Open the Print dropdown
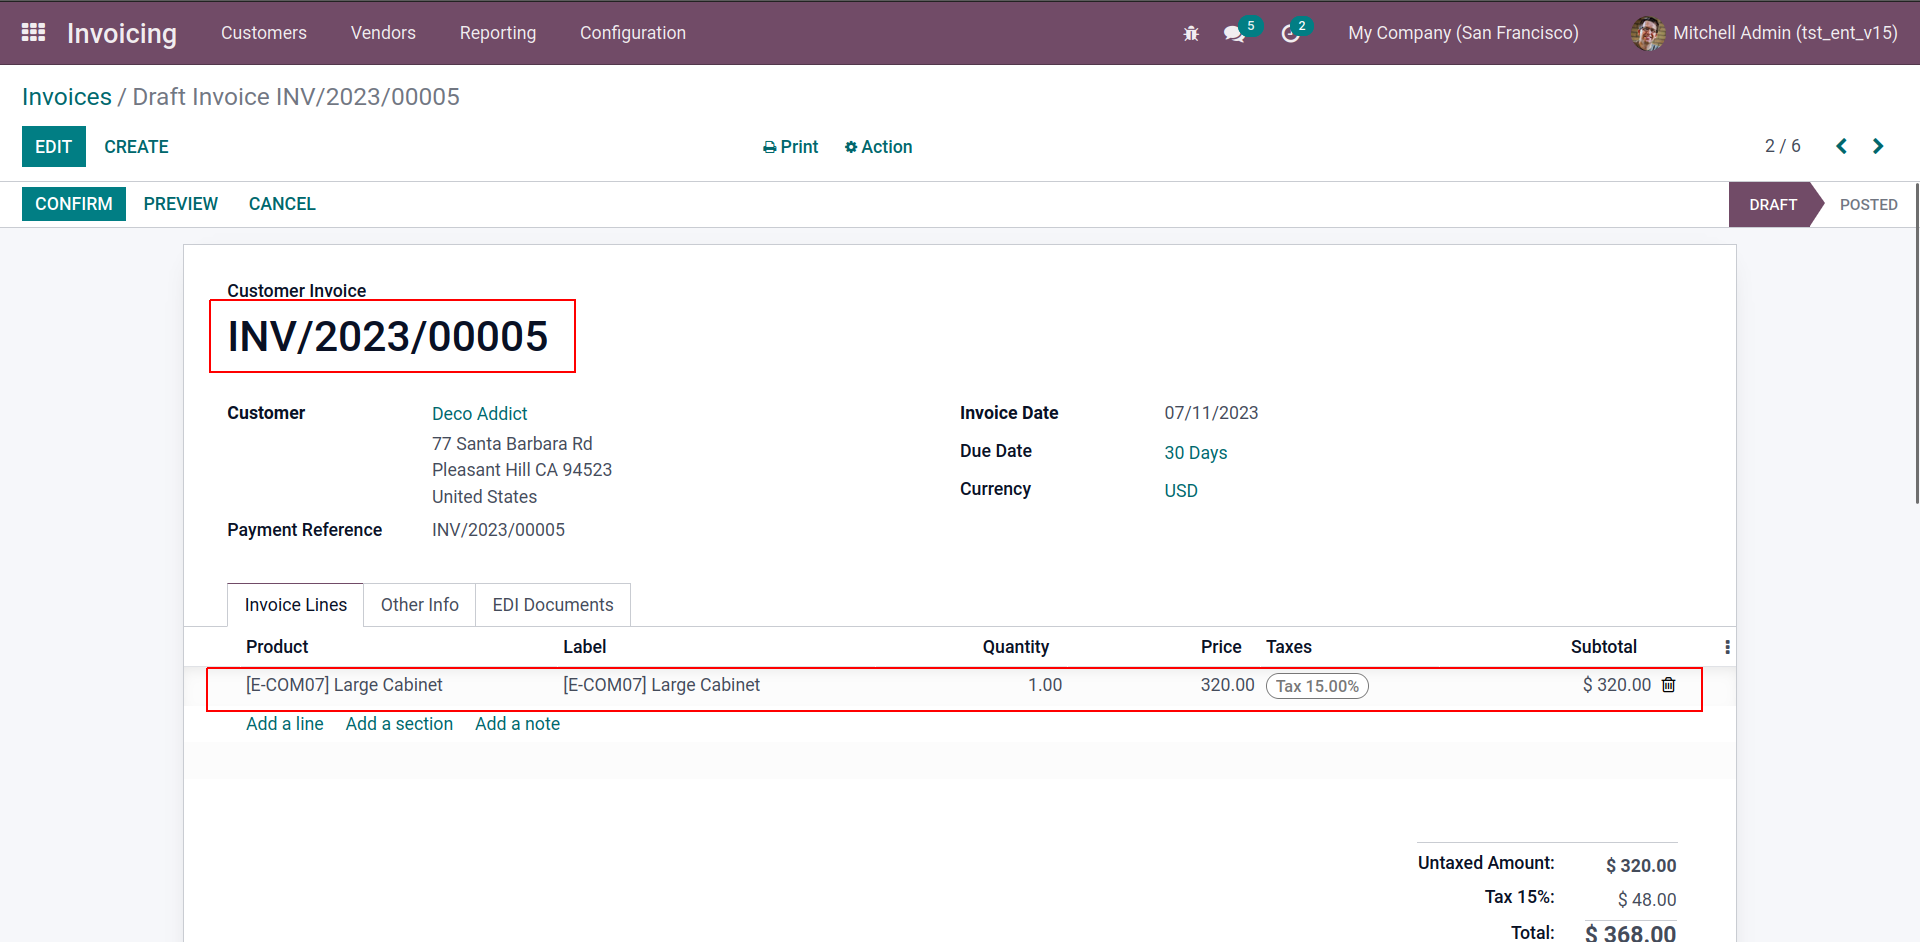 790,147
